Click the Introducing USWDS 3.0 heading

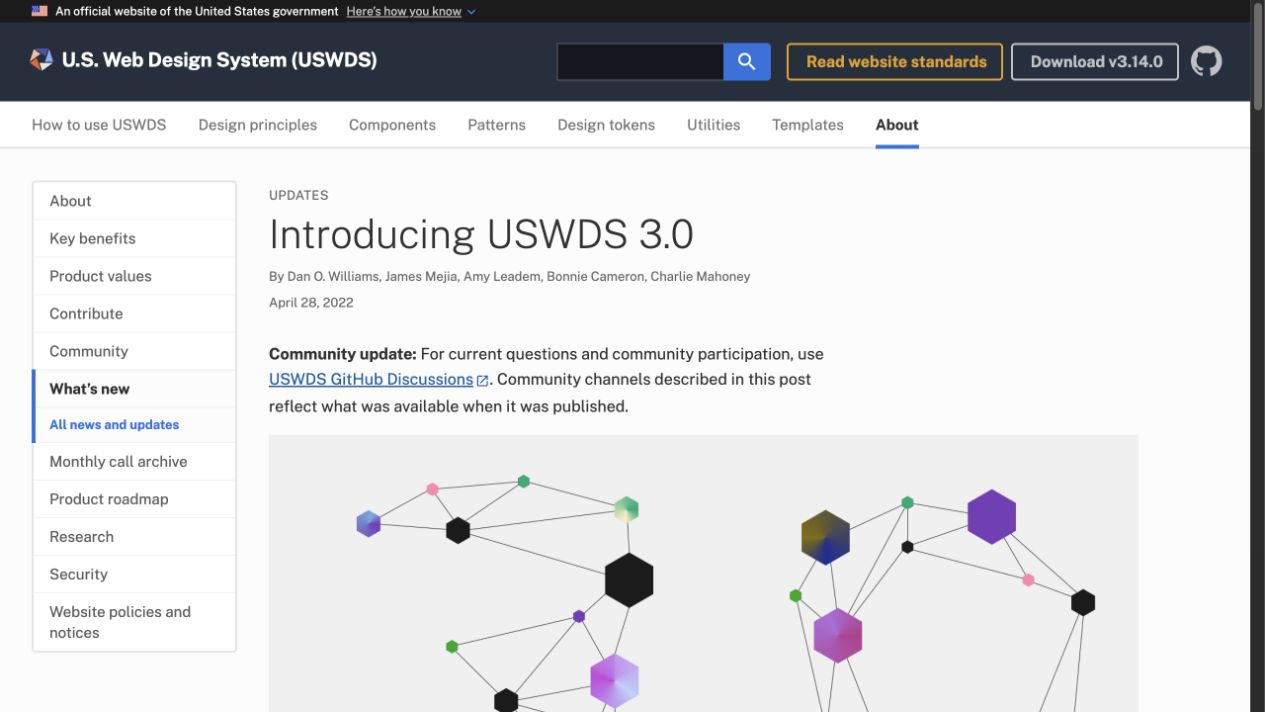(x=481, y=235)
